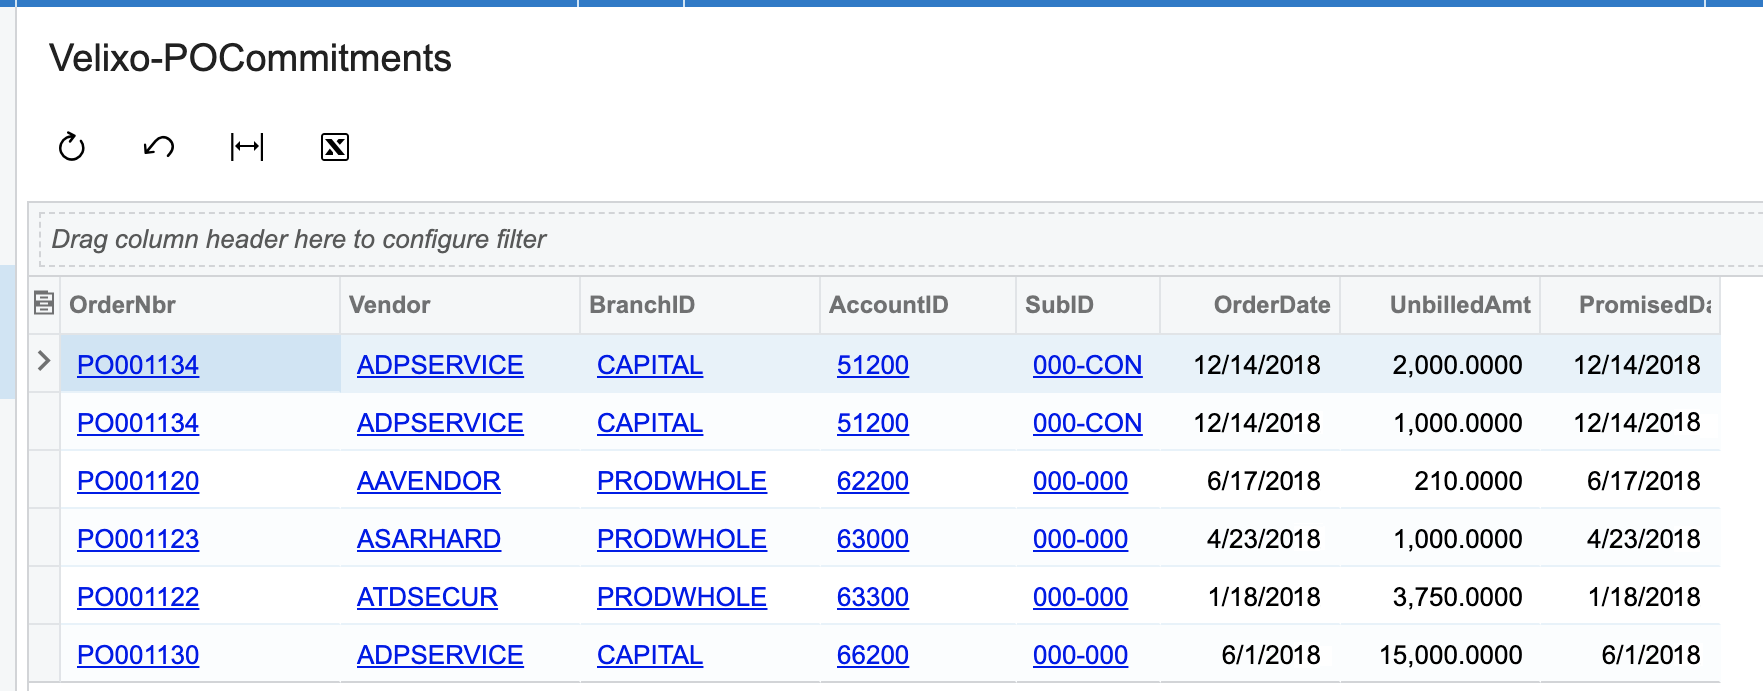Click the Velixo-POCommitments page title
The height and width of the screenshot is (691, 1763).
[x=250, y=58]
